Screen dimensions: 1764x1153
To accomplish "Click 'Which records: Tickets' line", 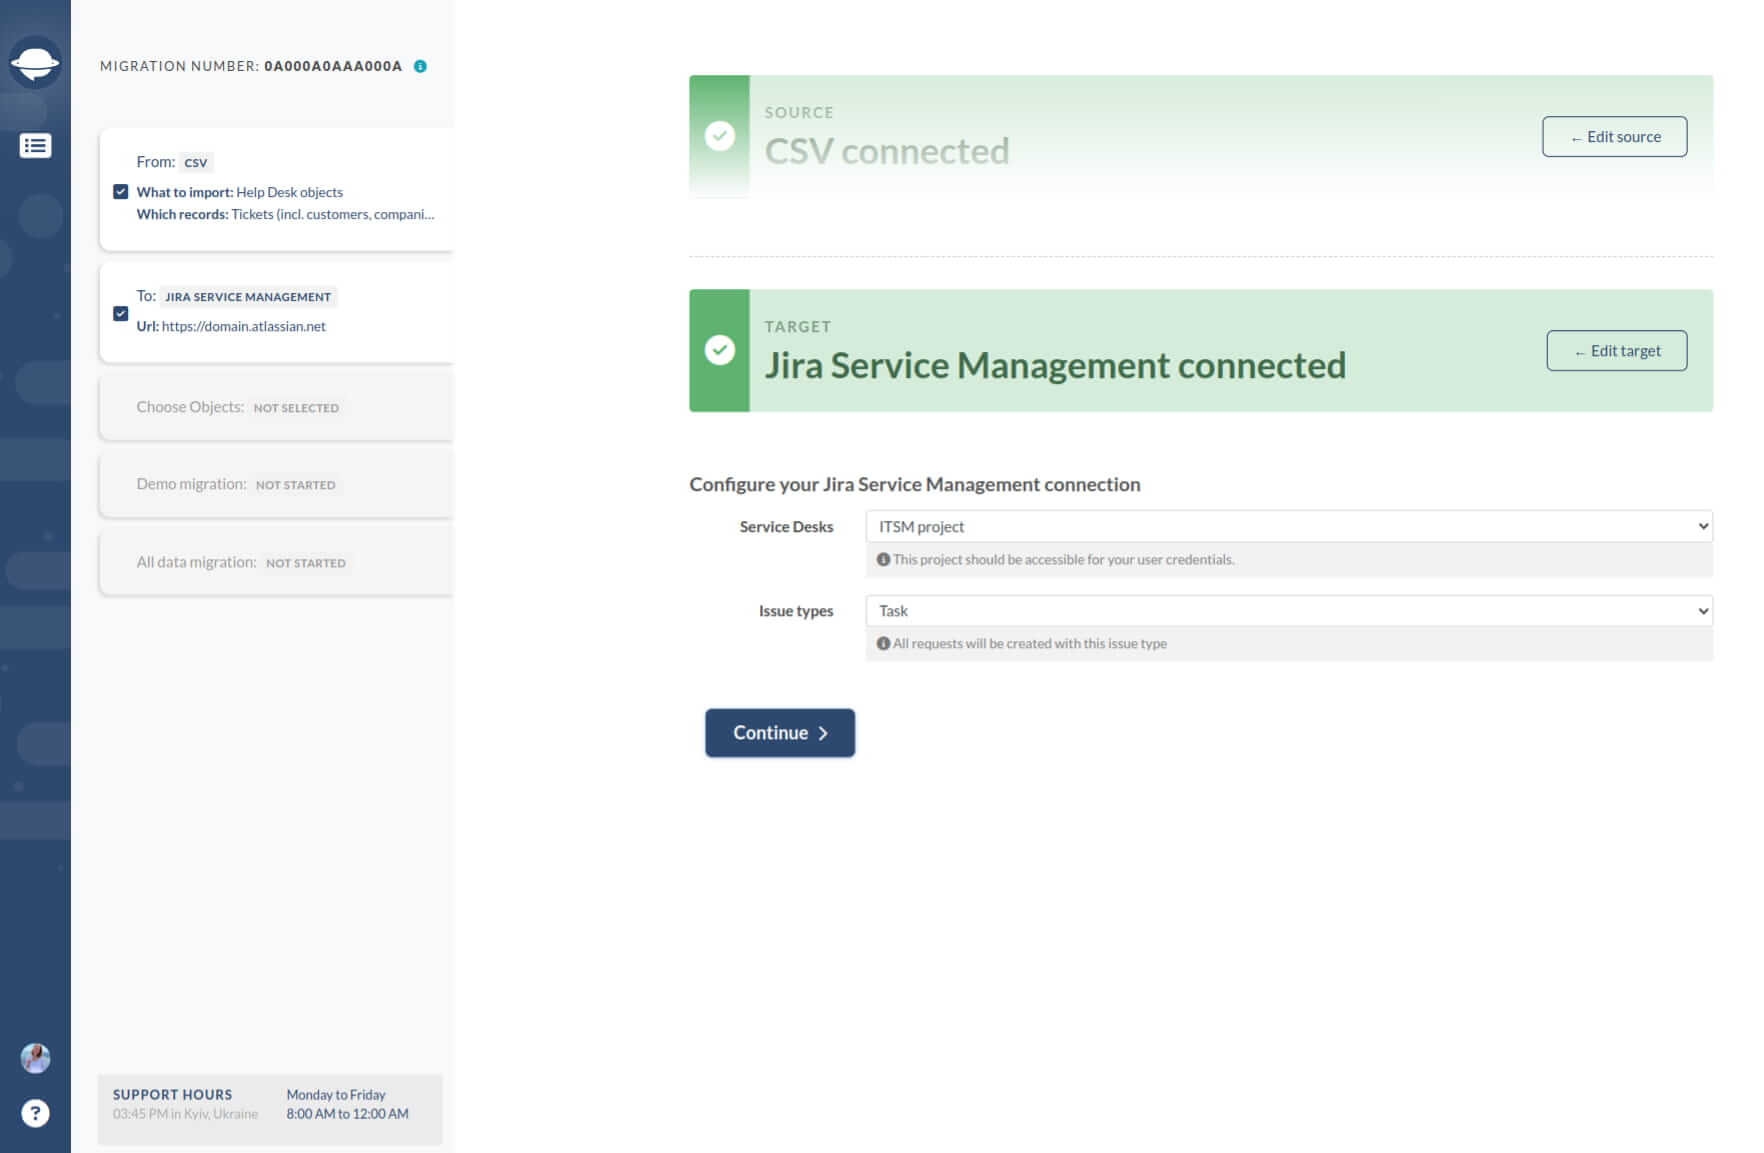I will 285,214.
